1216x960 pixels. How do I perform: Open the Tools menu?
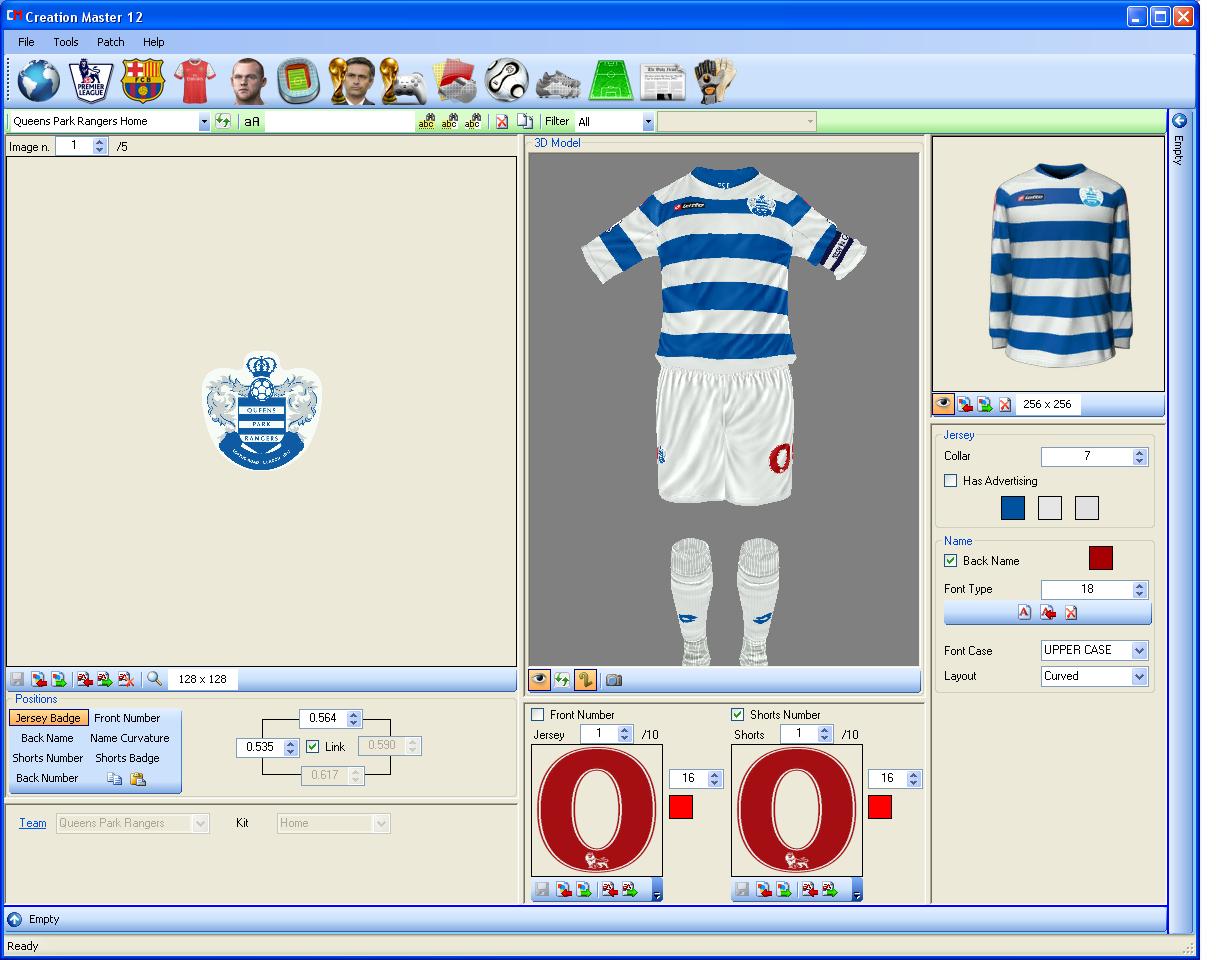click(x=65, y=42)
